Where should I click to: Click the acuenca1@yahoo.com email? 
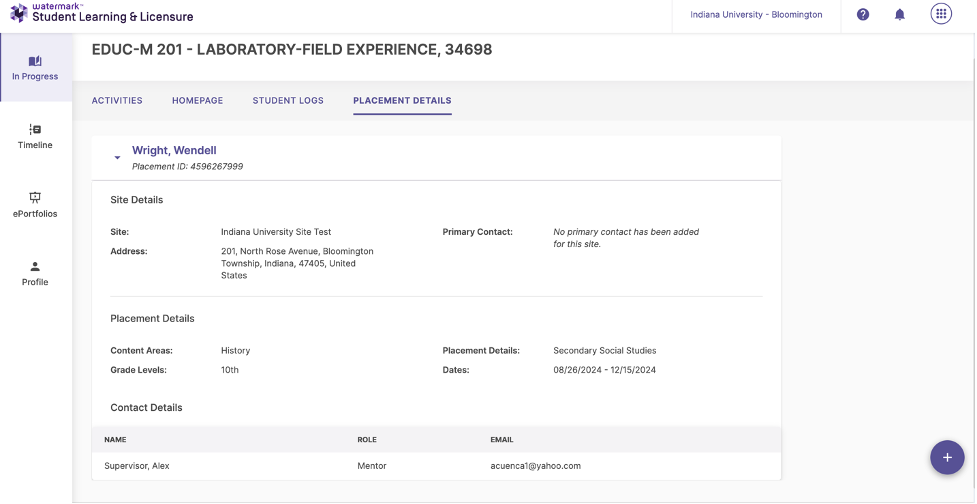tap(535, 466)
